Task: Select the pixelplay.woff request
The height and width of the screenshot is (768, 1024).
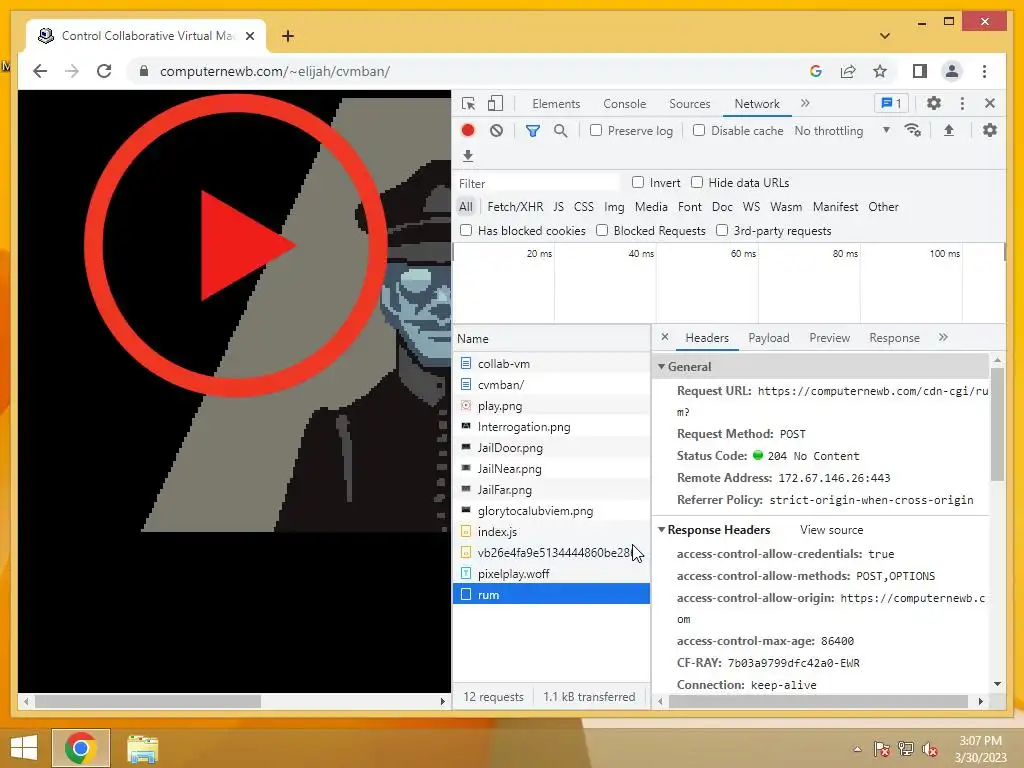Action: (552, 573)
